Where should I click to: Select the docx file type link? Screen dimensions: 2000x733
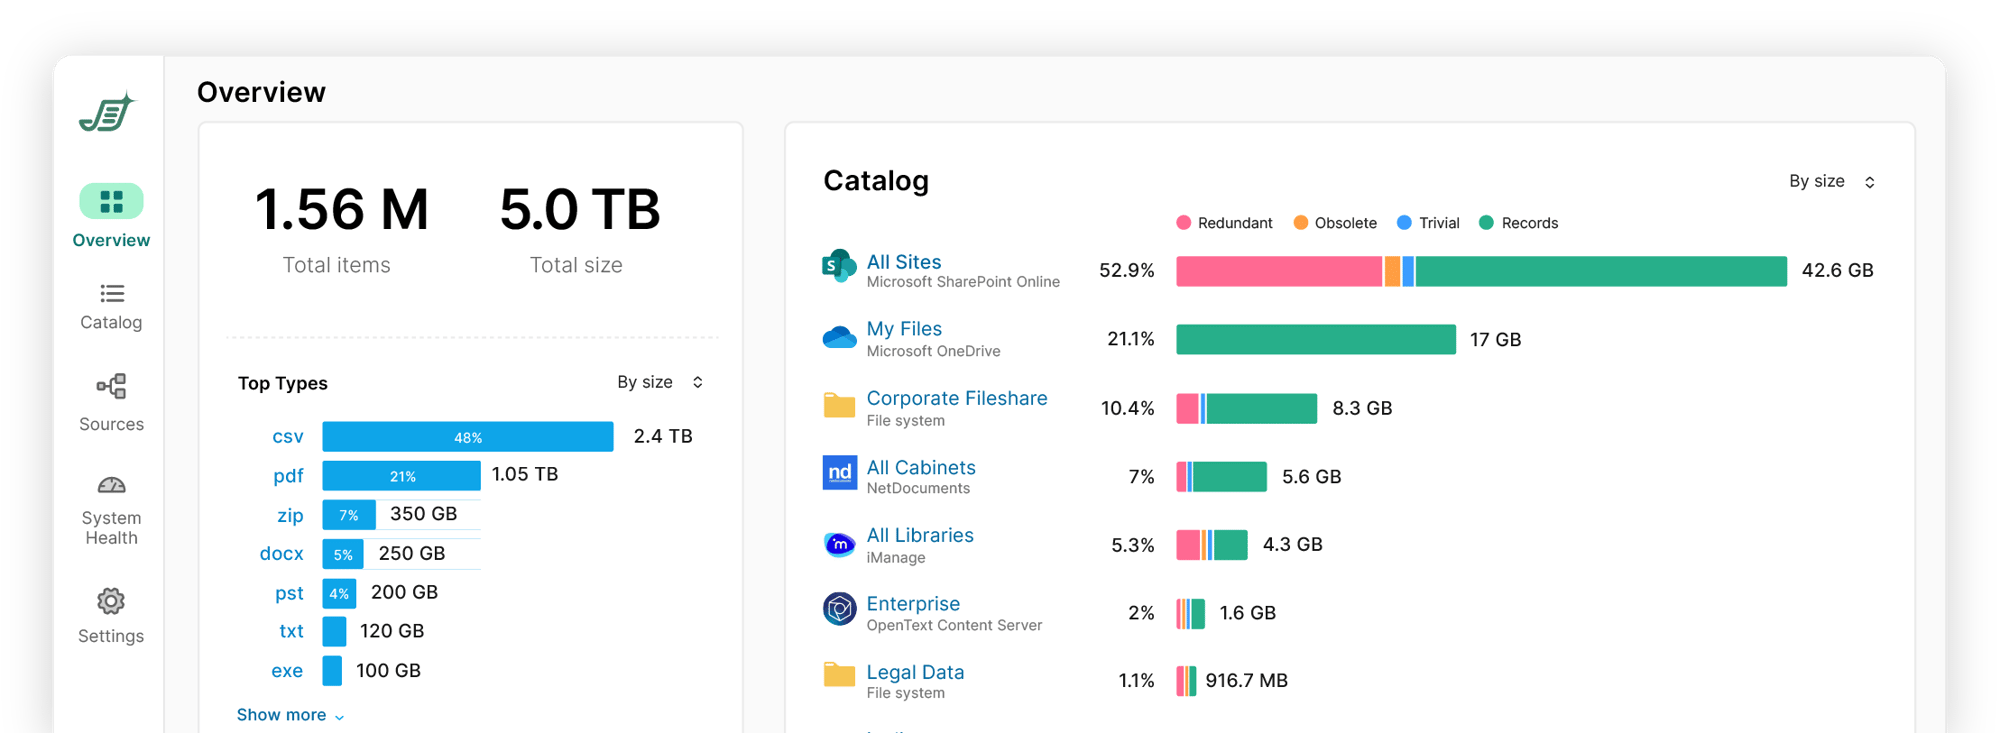click(281, 554)
